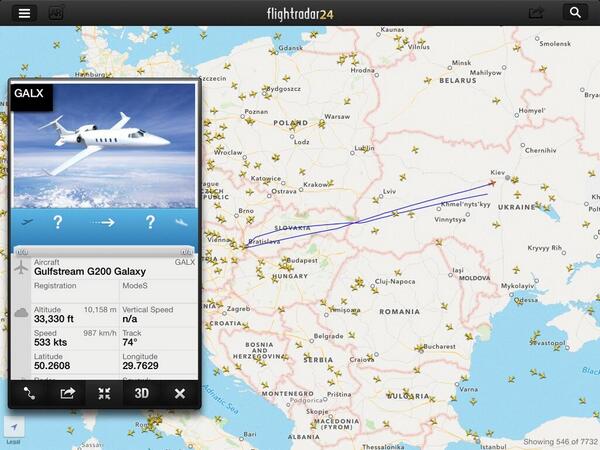Tap the share icon in top bar

tap(536, 13)
